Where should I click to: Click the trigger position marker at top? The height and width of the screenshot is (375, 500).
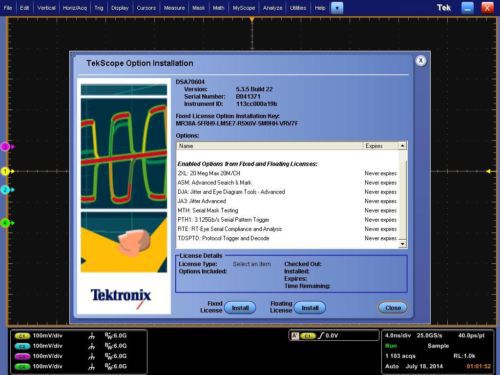coord(252,20)
